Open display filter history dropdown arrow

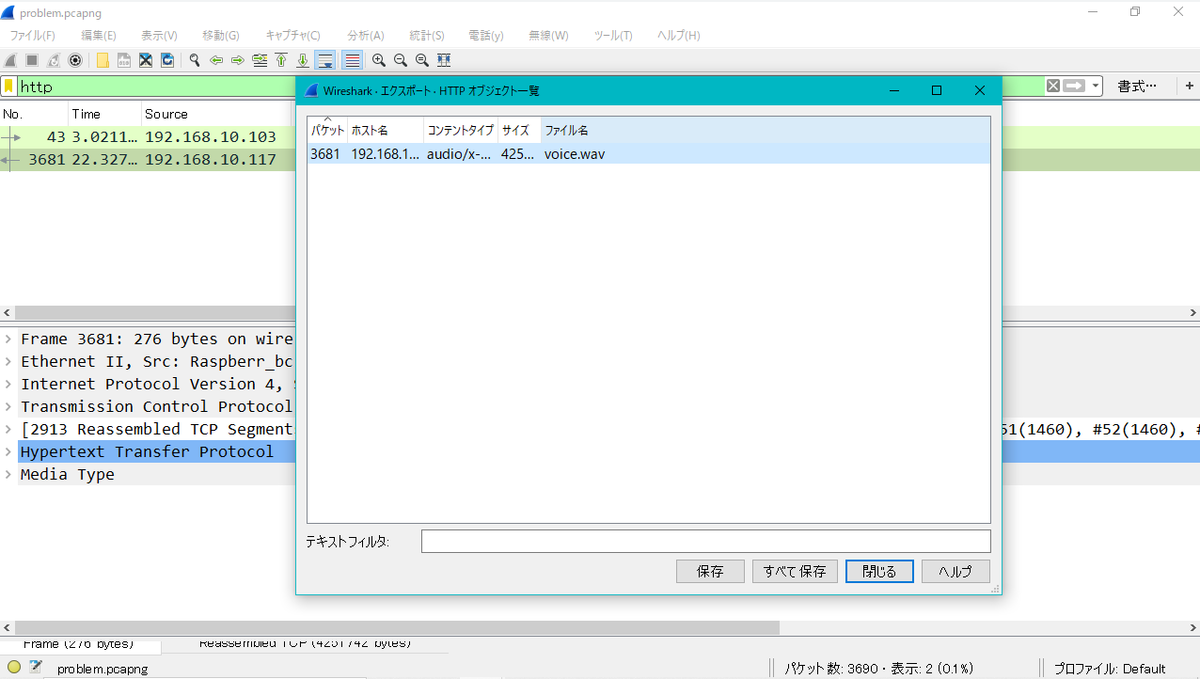1096,86
